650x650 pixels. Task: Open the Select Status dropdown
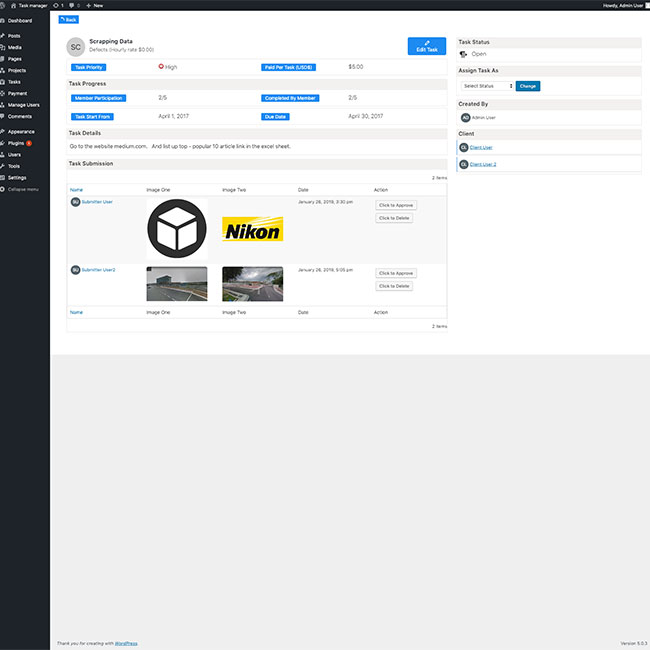[487, 86]
